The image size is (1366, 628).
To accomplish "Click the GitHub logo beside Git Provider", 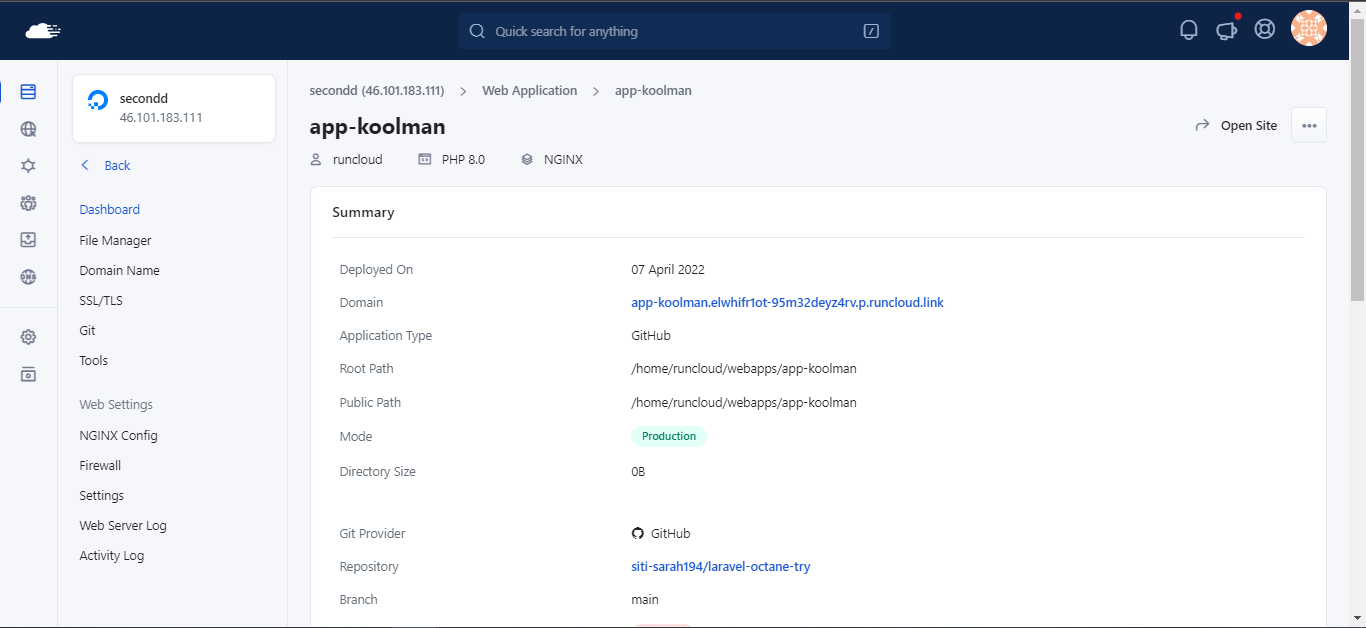I will [x=638, y=534].
